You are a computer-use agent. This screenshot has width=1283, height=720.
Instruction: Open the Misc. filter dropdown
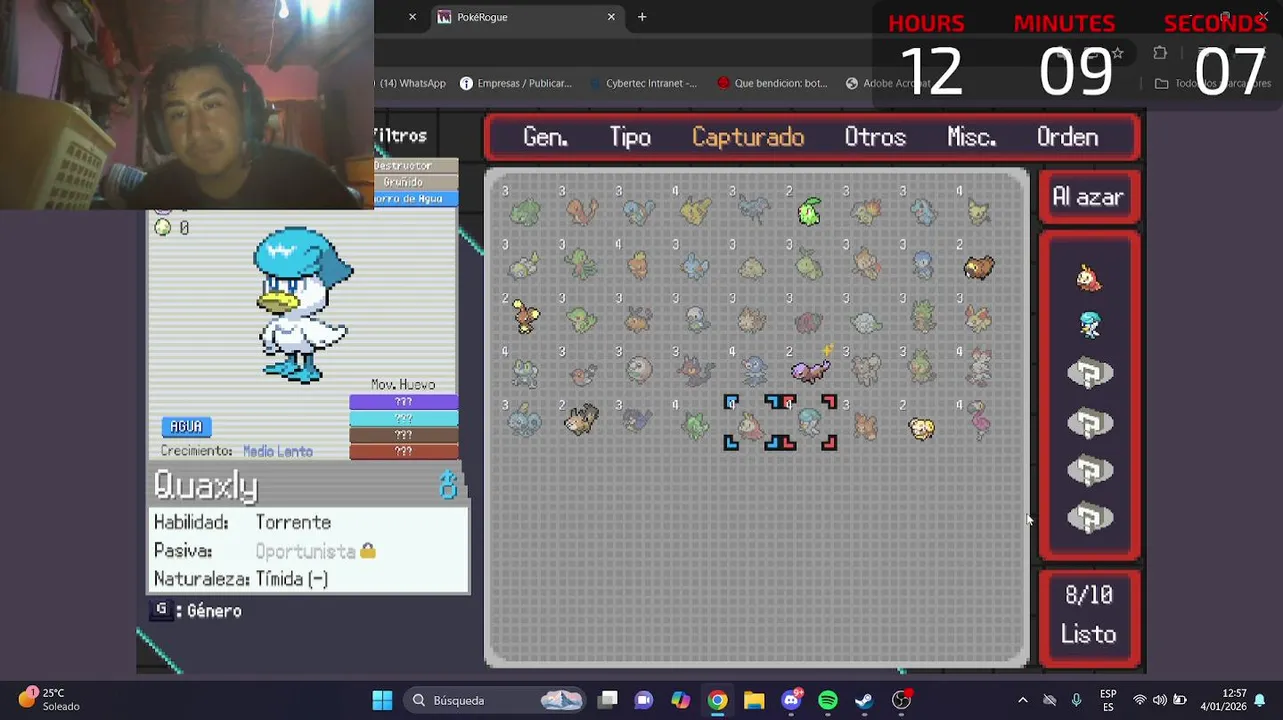[972, 137]
